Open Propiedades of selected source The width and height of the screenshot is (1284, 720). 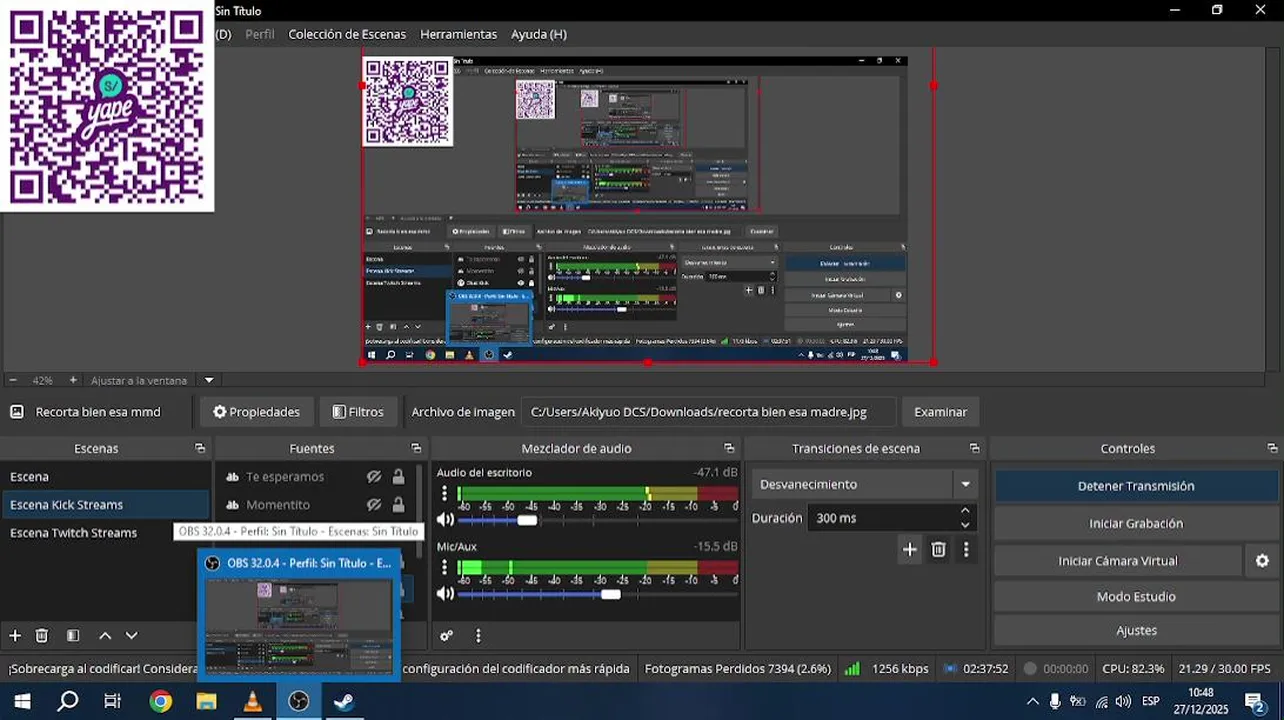(257, 412)
